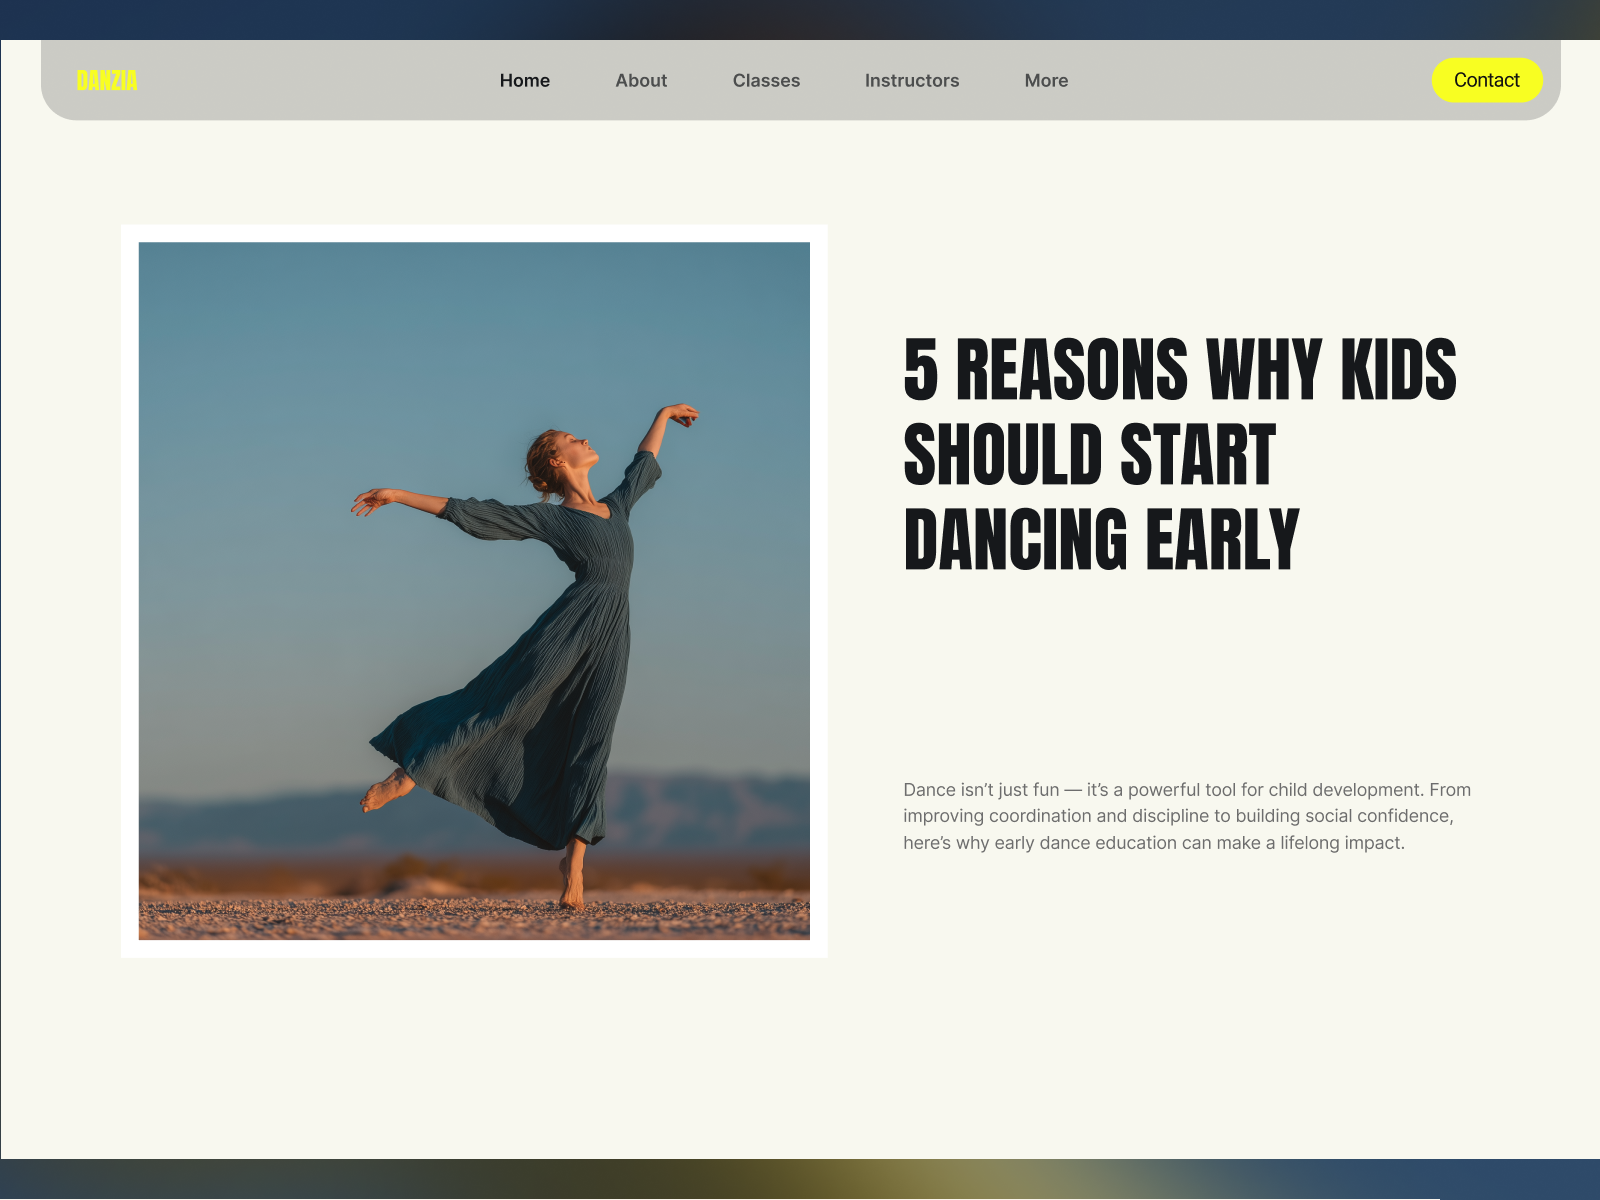The width and height of the screenshot is (1600, 1200).
Task: Click the paragraph line starting "Dance isn't just fun"
Action: click(1186, 790)
